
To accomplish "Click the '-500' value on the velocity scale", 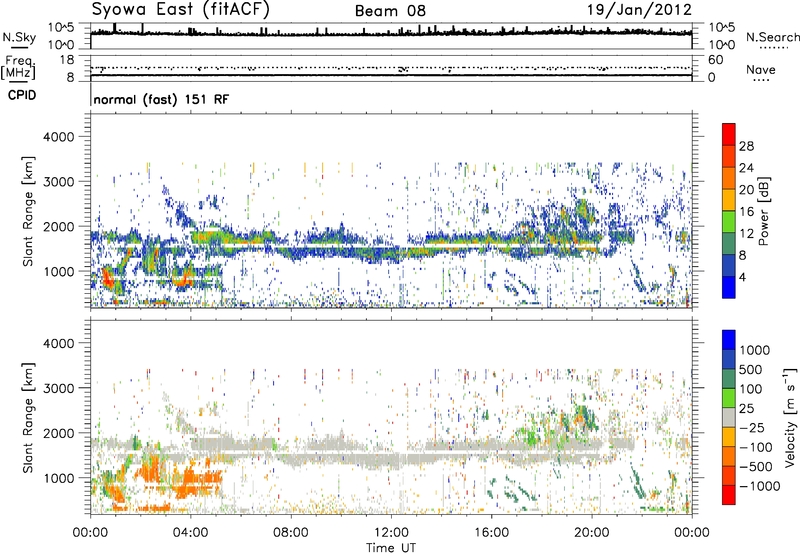I will pos(756,467).
